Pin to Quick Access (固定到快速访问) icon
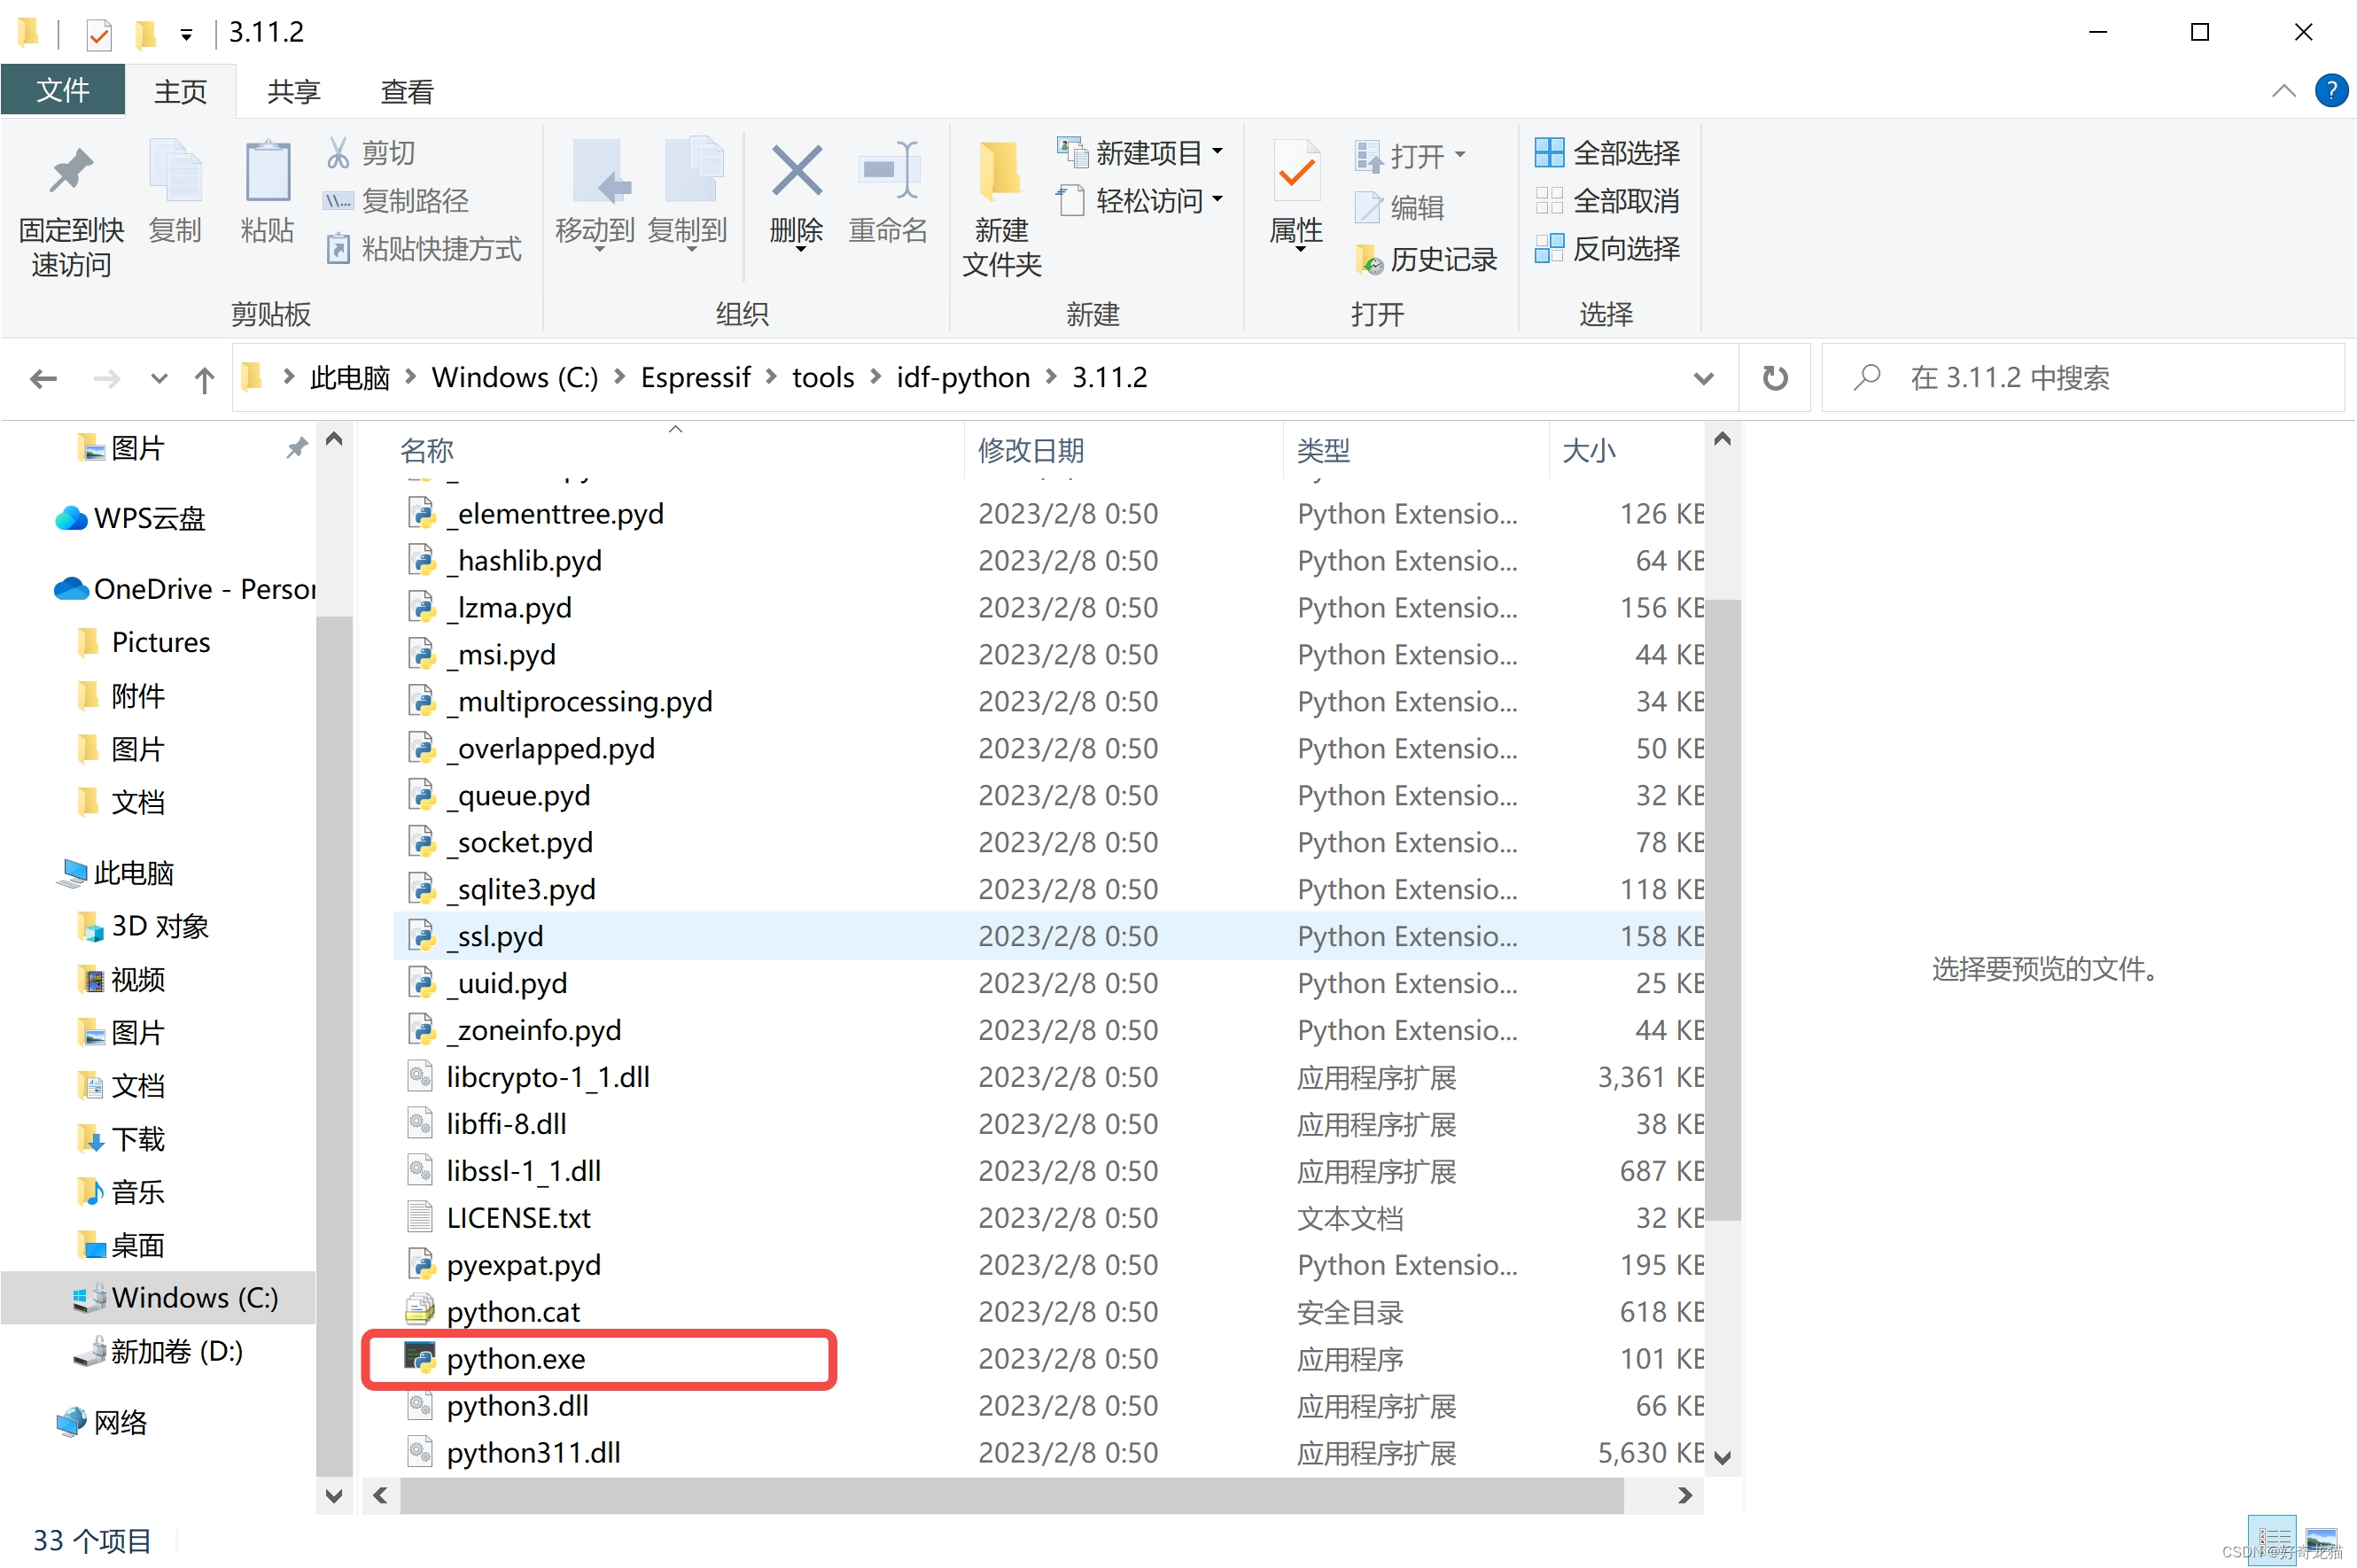 pos(70,172)
